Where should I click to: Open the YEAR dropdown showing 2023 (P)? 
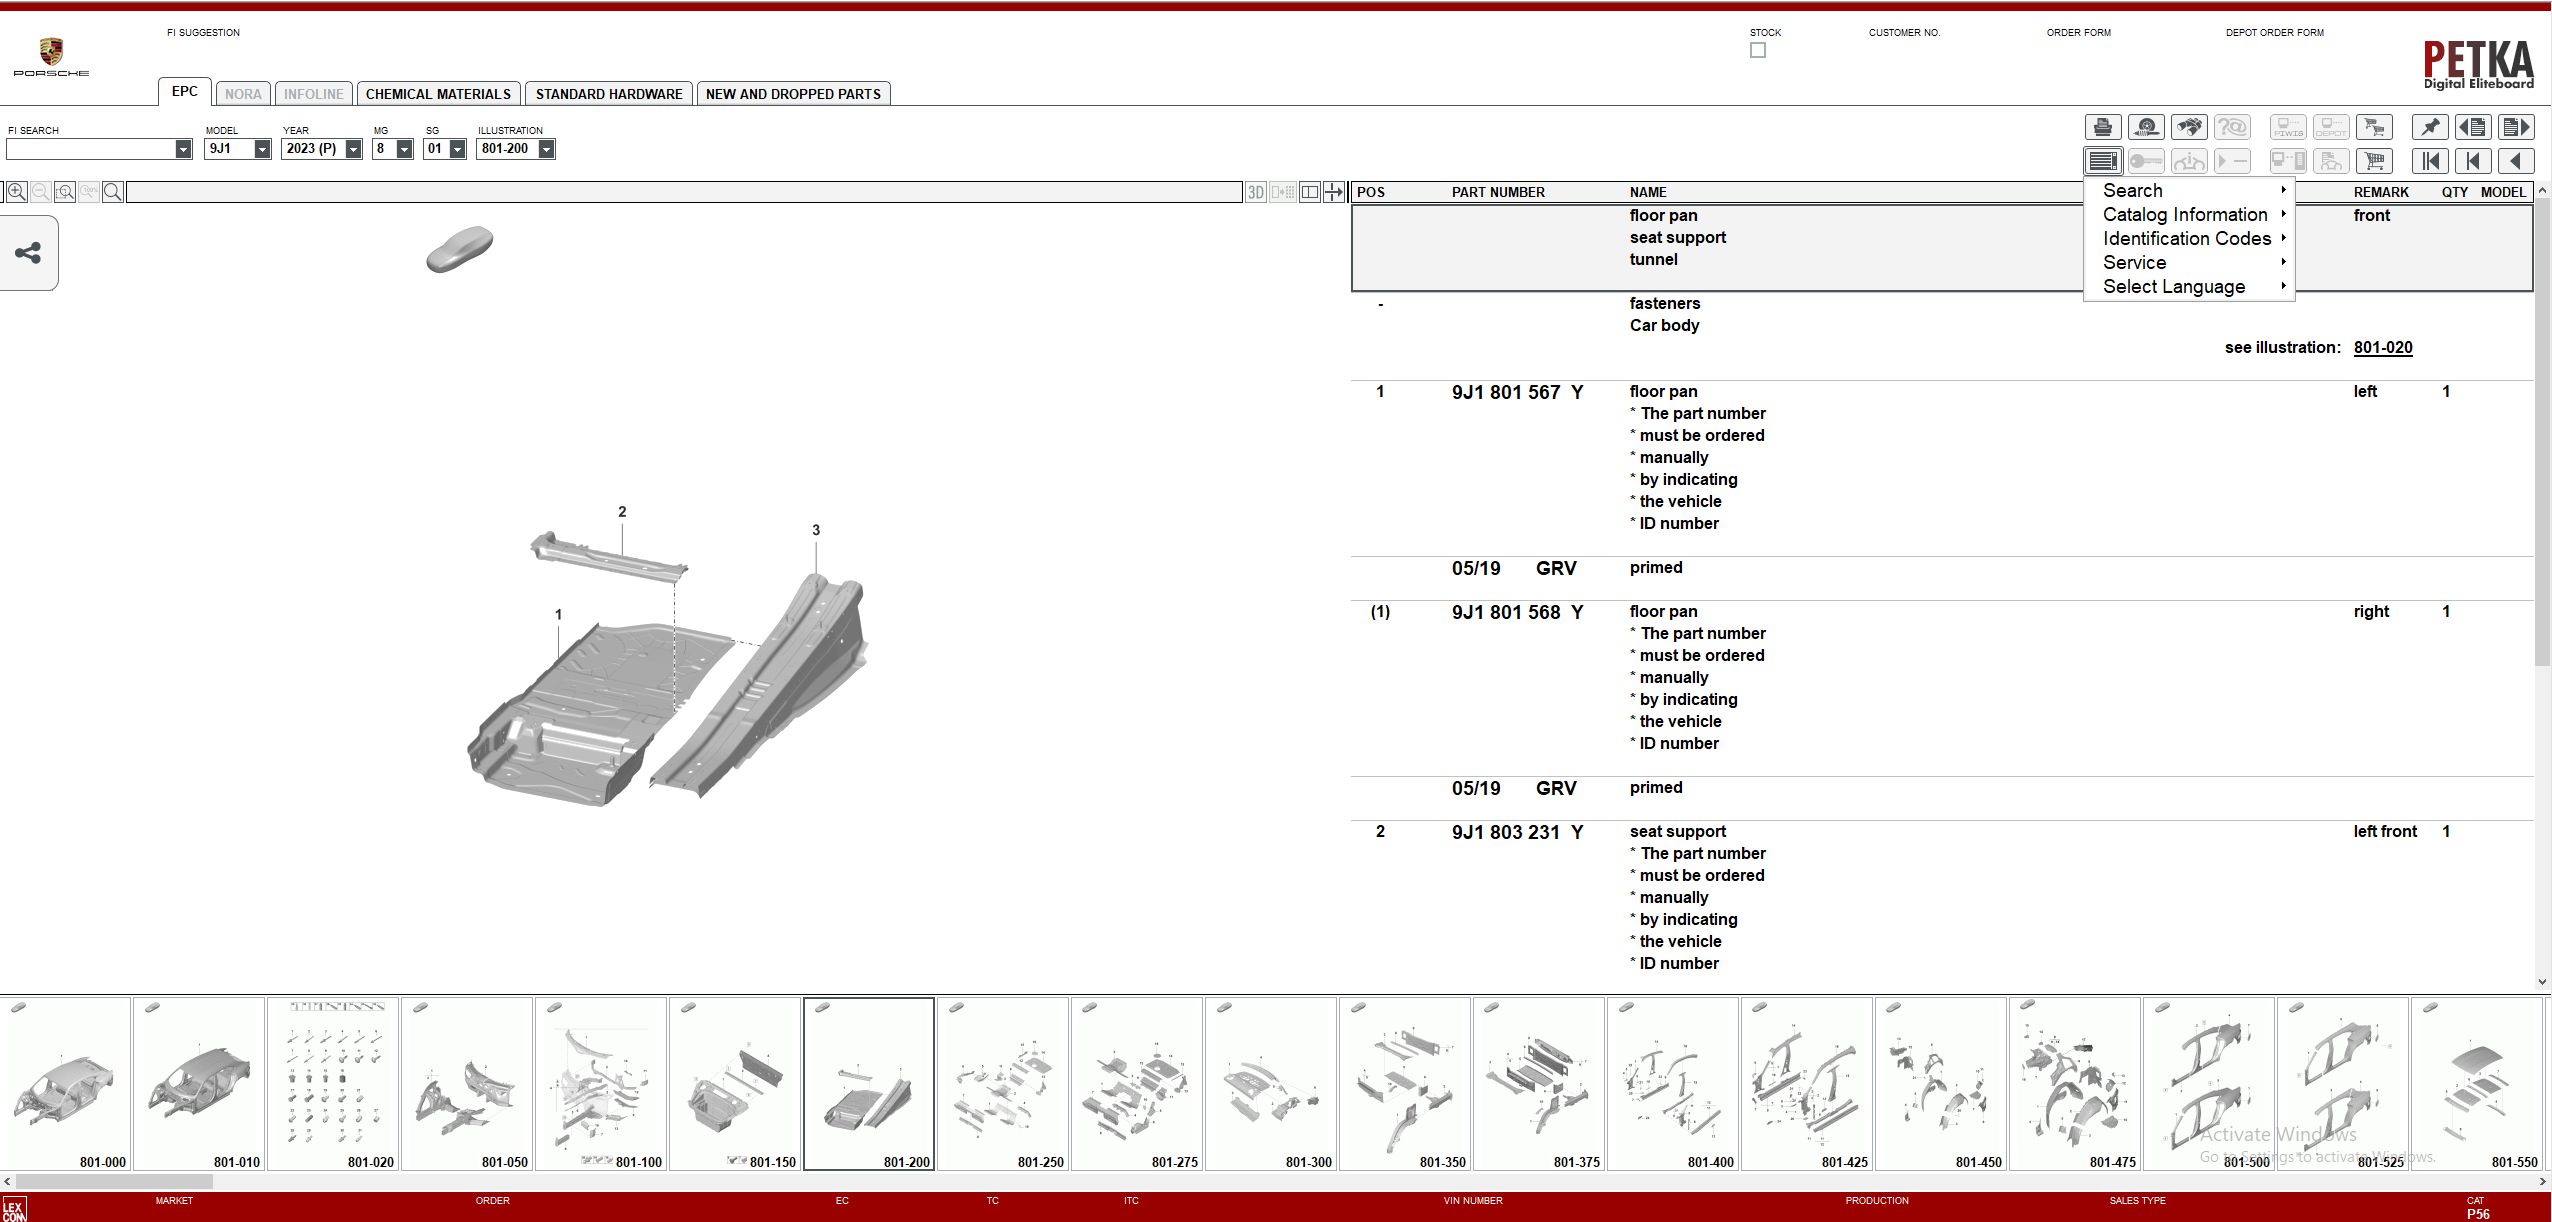353,149
